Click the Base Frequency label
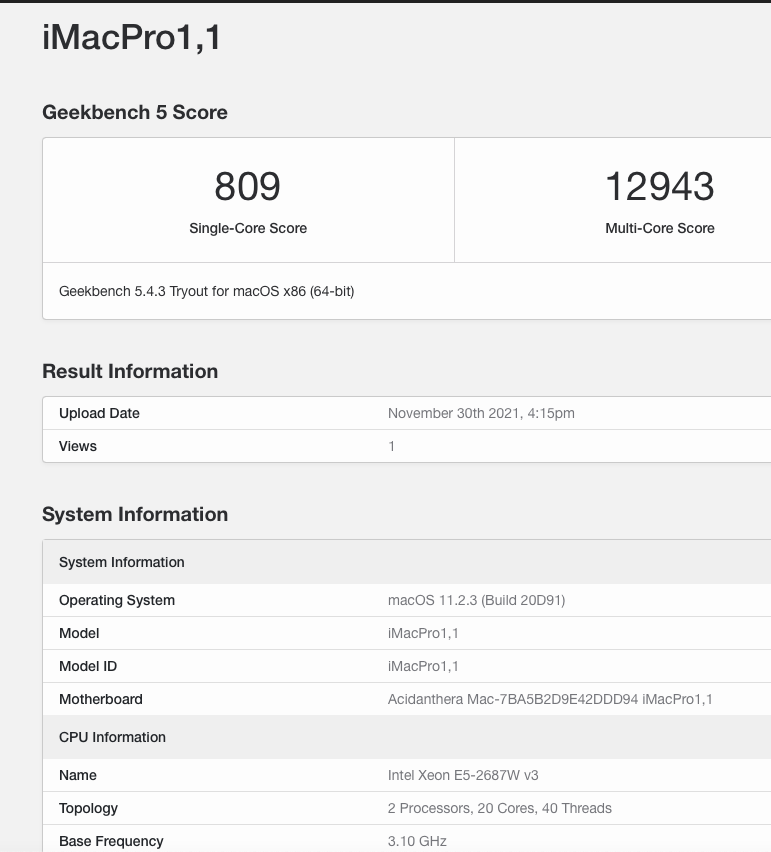 111,842
